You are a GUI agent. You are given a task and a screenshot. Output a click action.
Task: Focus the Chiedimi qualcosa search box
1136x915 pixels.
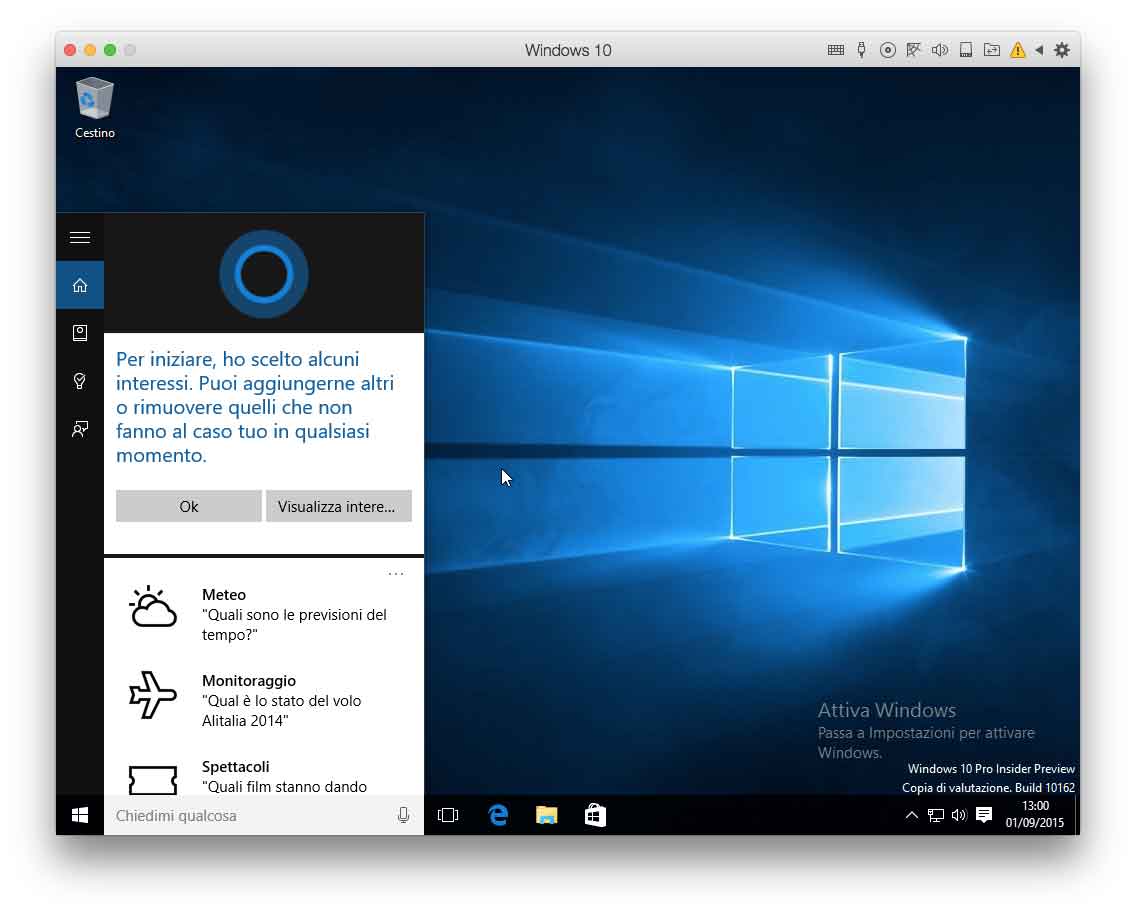[264, 816]
